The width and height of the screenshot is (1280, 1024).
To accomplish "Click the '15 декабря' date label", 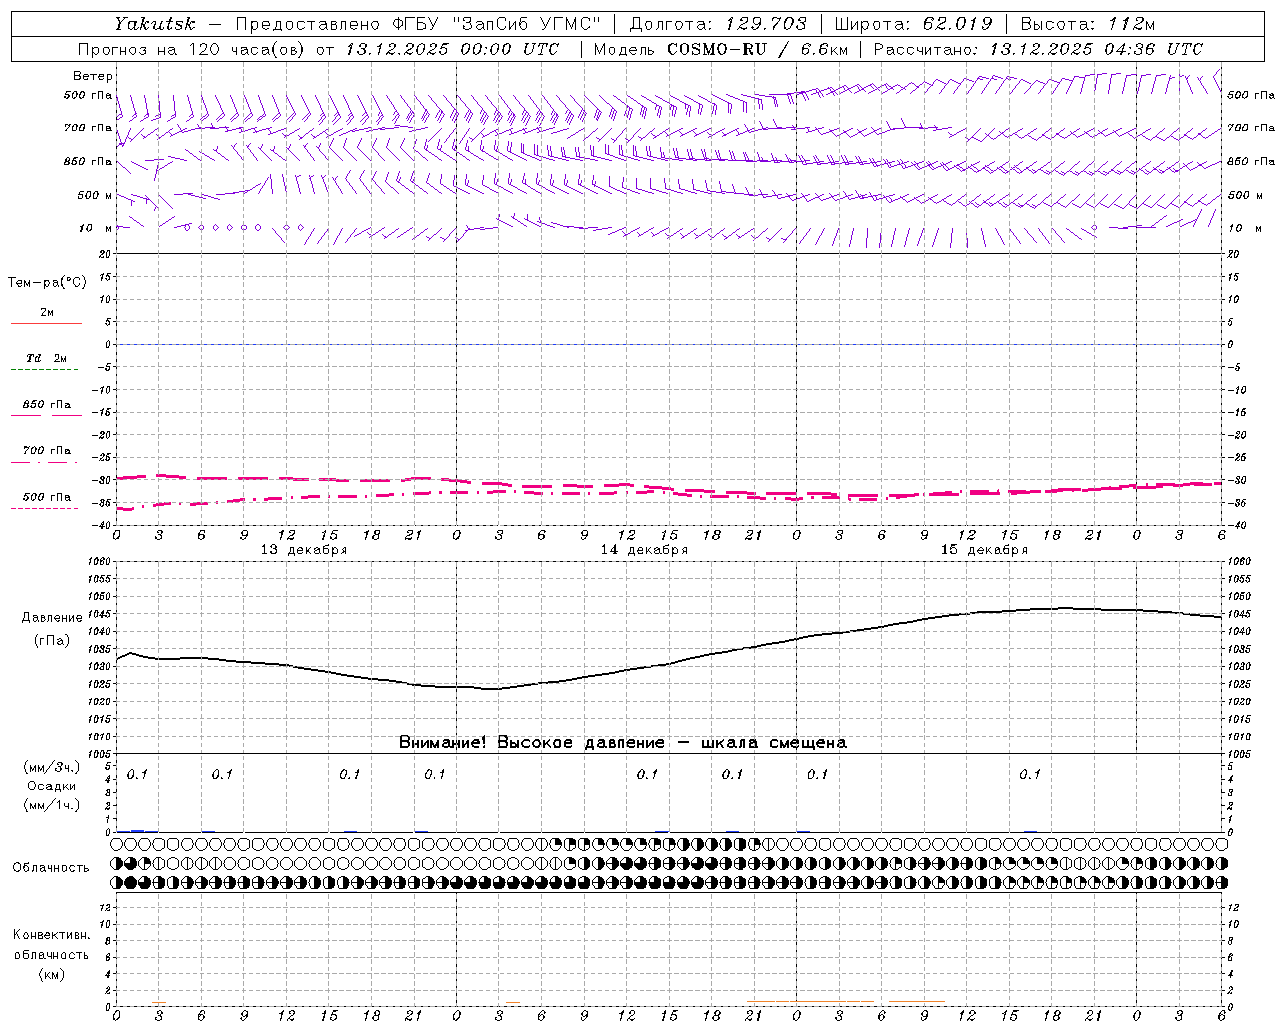I will point(984,550).
